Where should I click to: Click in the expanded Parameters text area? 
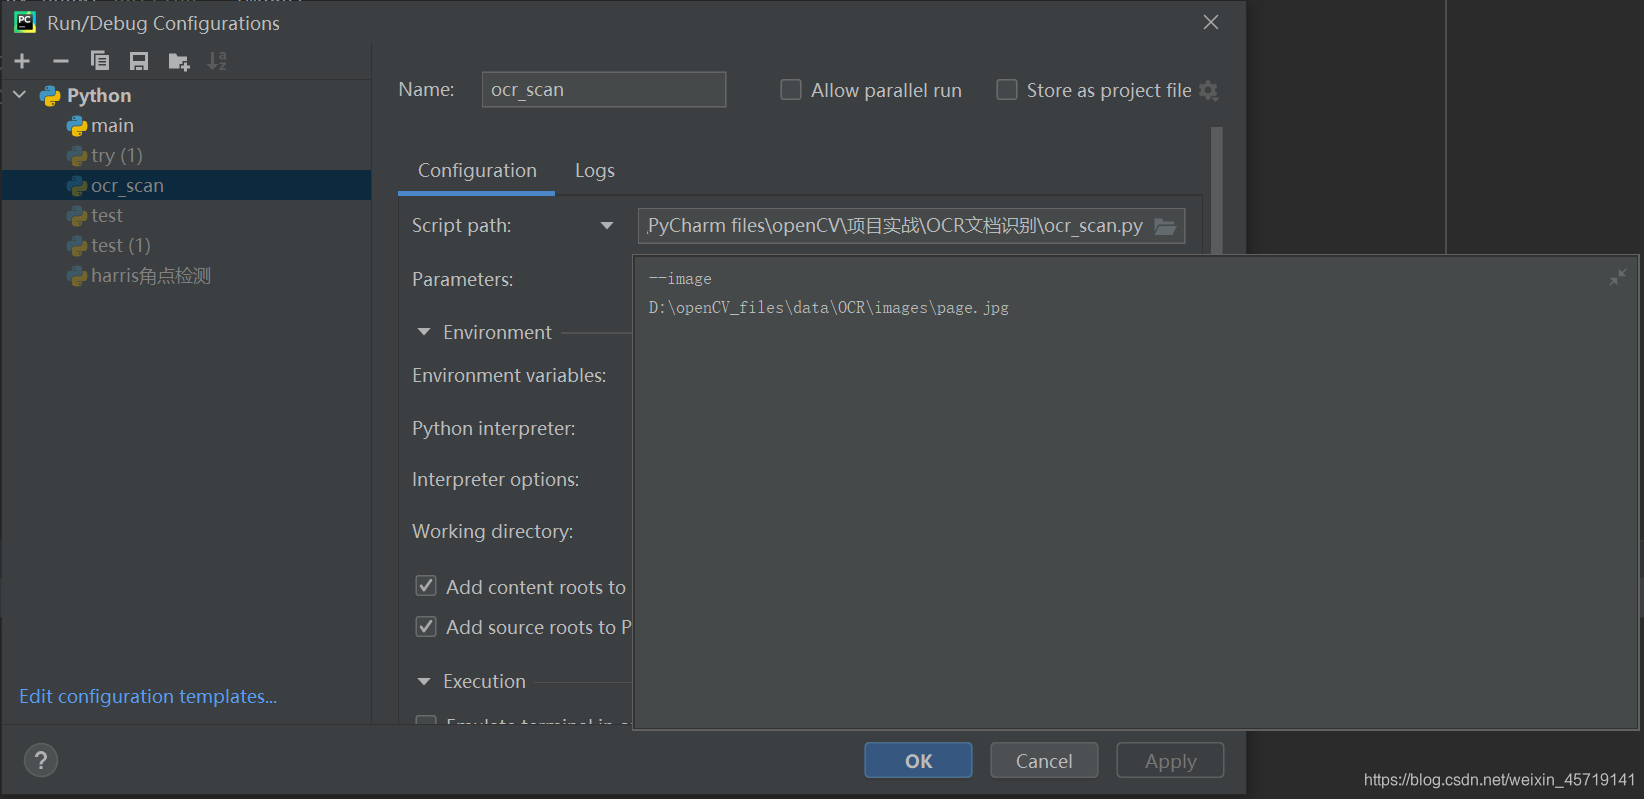(x=1136, y=492)
